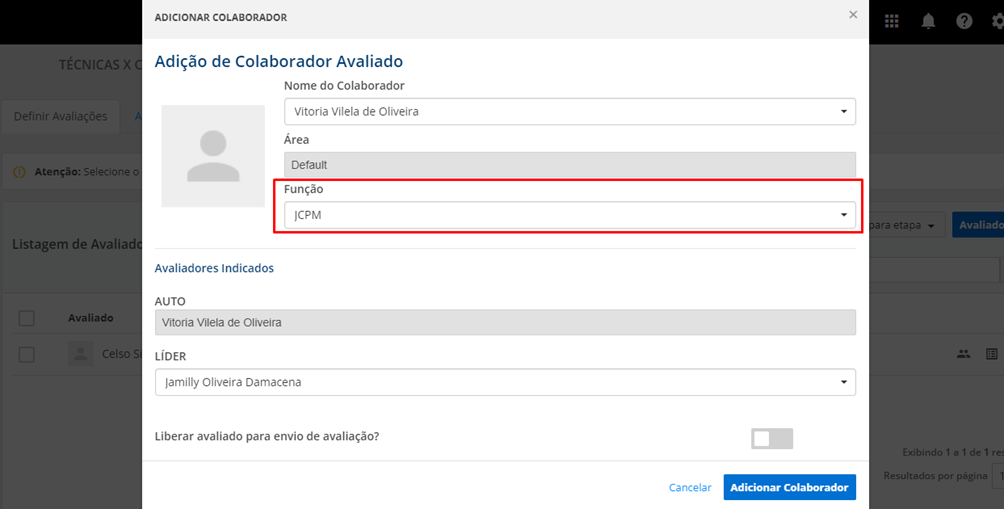Click the AUTO field with Vitoria Vilela de Oliveira
This screenshot has width=1004, height=509.
click(505, 322)
